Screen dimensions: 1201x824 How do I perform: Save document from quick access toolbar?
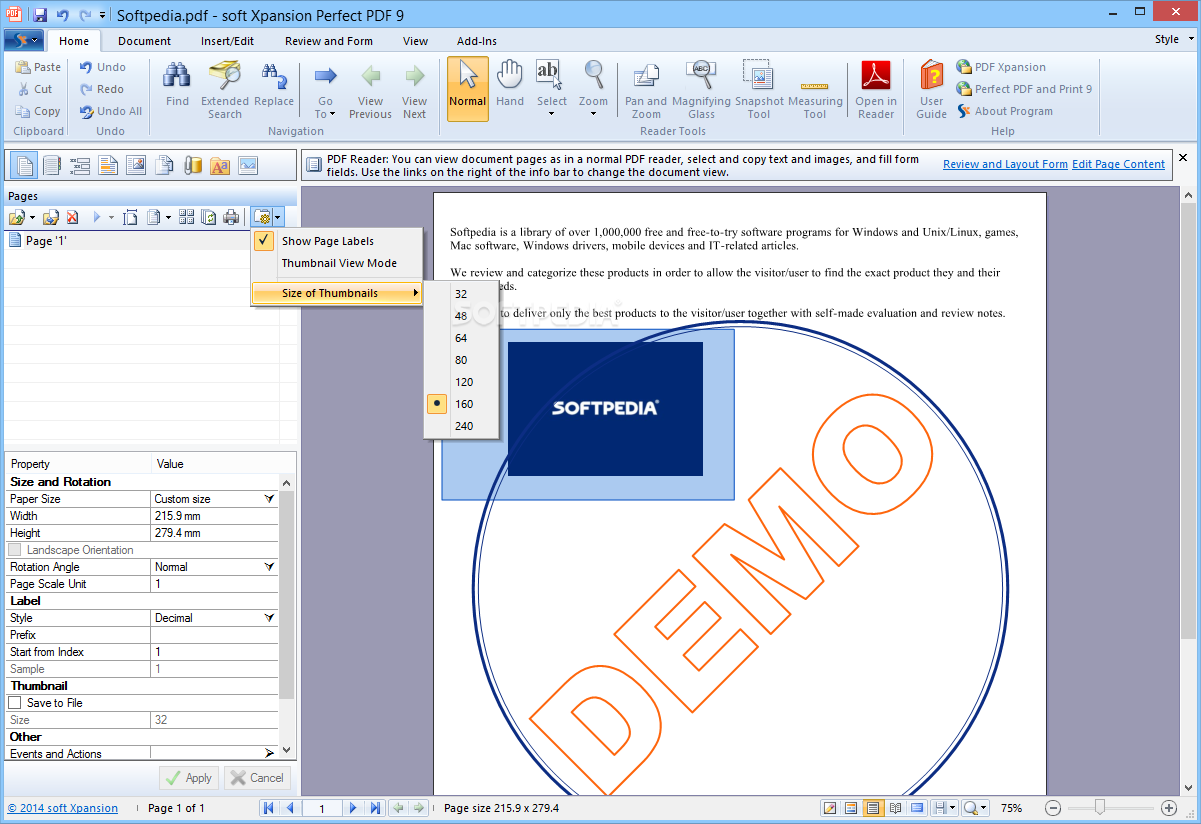[40, 14]
